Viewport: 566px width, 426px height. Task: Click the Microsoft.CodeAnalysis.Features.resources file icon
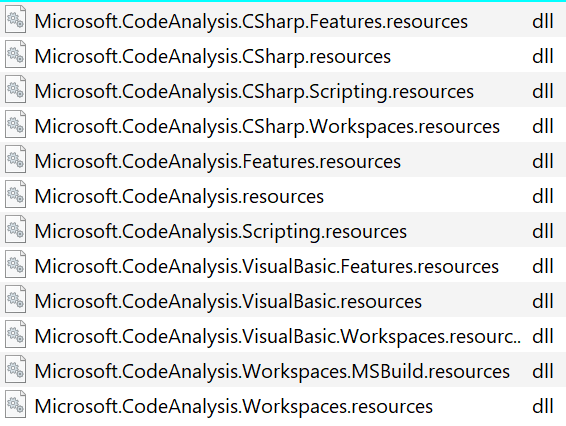pos(16,160)
